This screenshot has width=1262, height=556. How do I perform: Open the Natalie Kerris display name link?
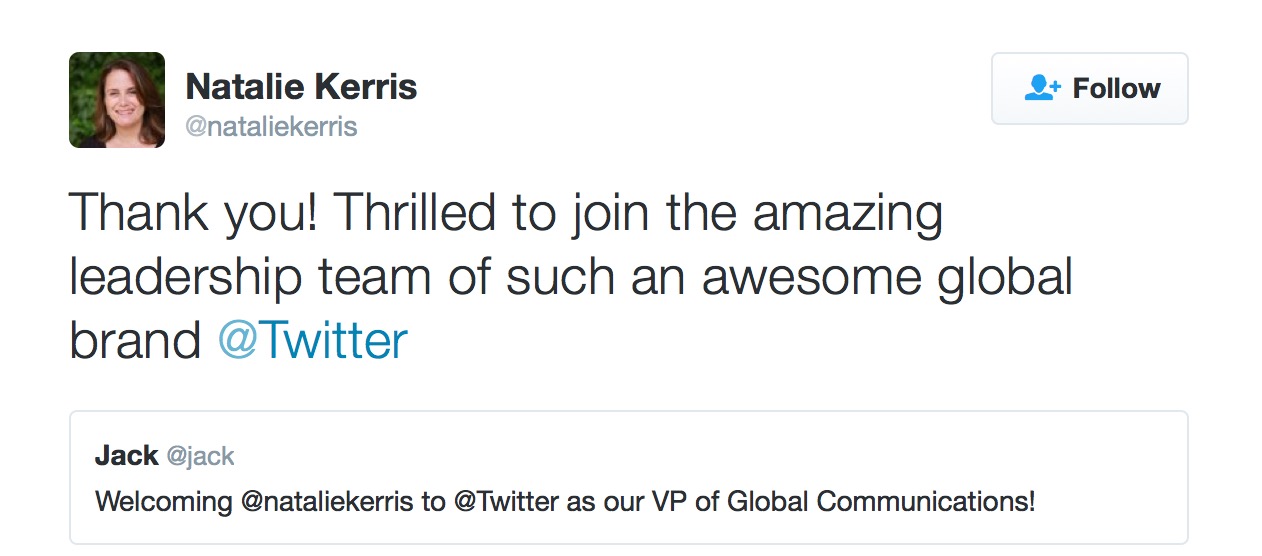(301, 87)
